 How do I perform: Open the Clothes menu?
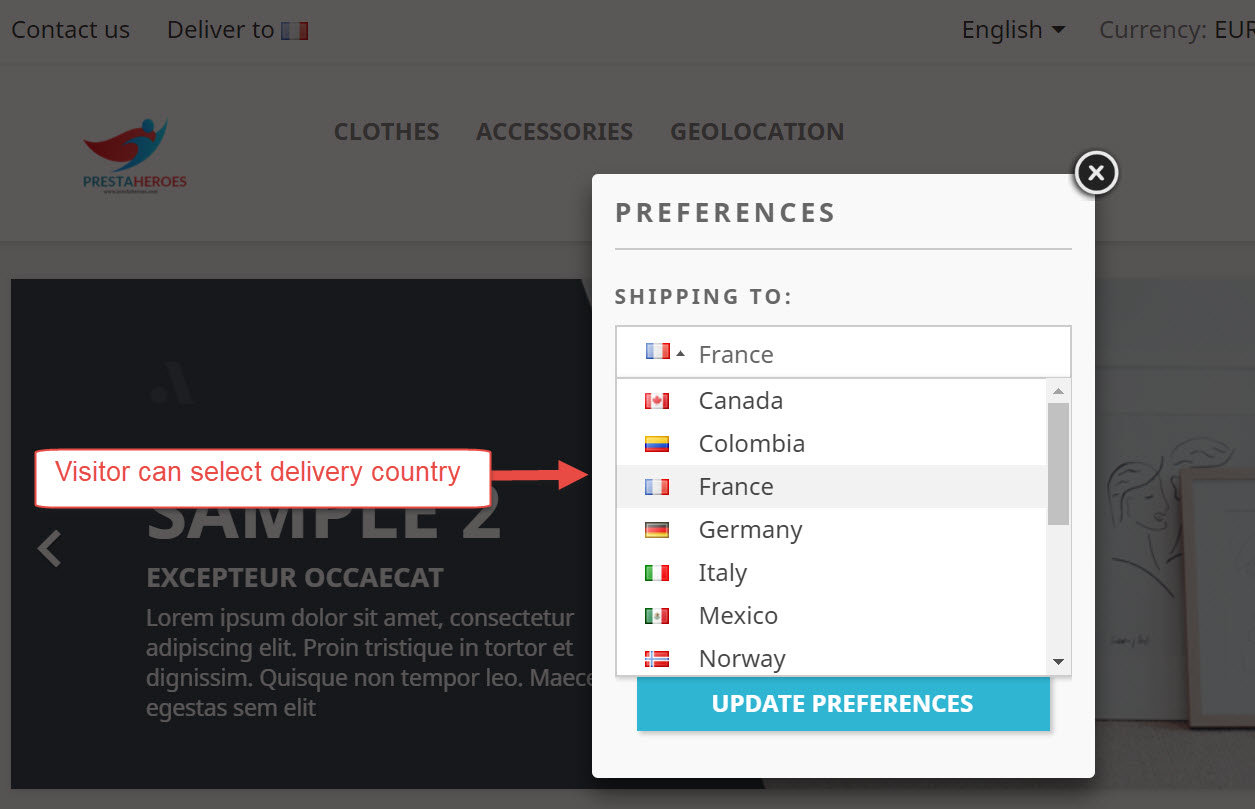click(386, 132)
